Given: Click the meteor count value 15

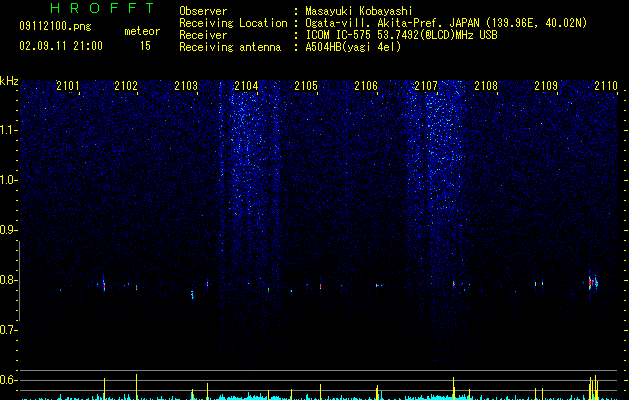Looking at the screenshot, I should tap(145, 46).
